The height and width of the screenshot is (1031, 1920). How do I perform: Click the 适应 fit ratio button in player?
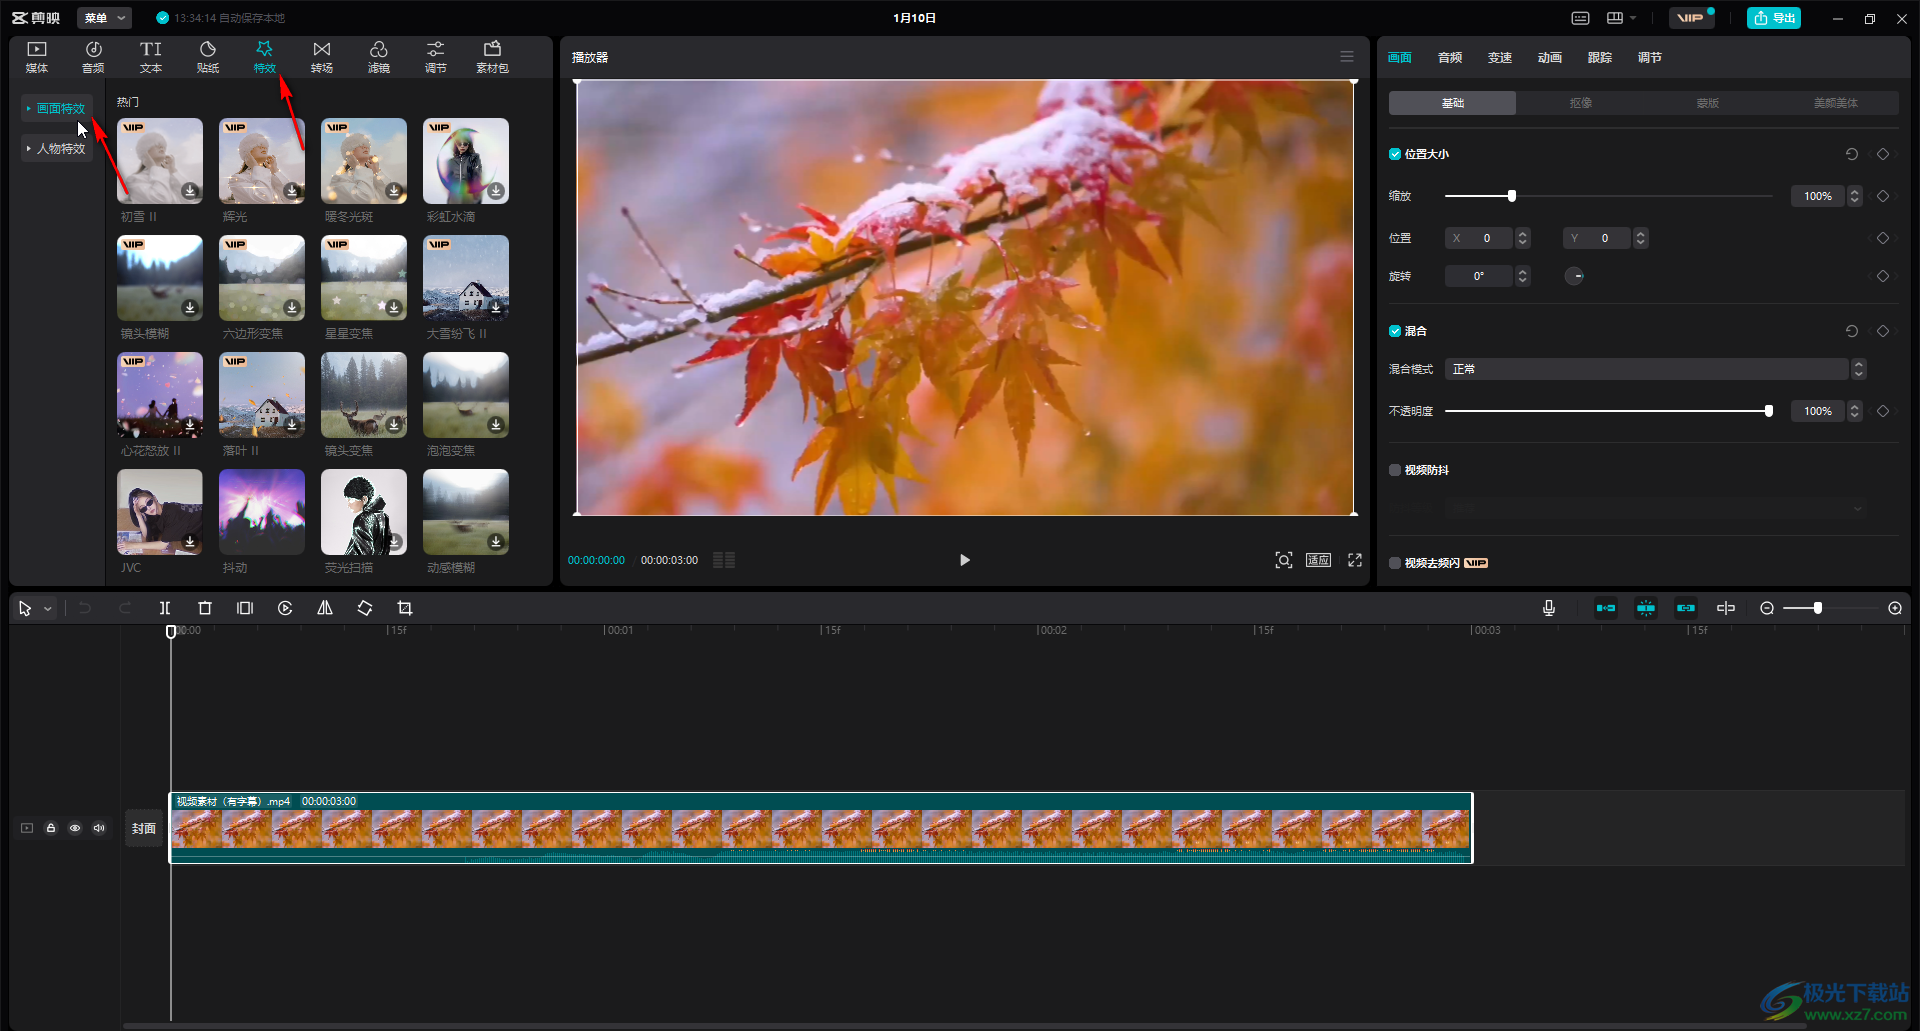click(1319, 560)
